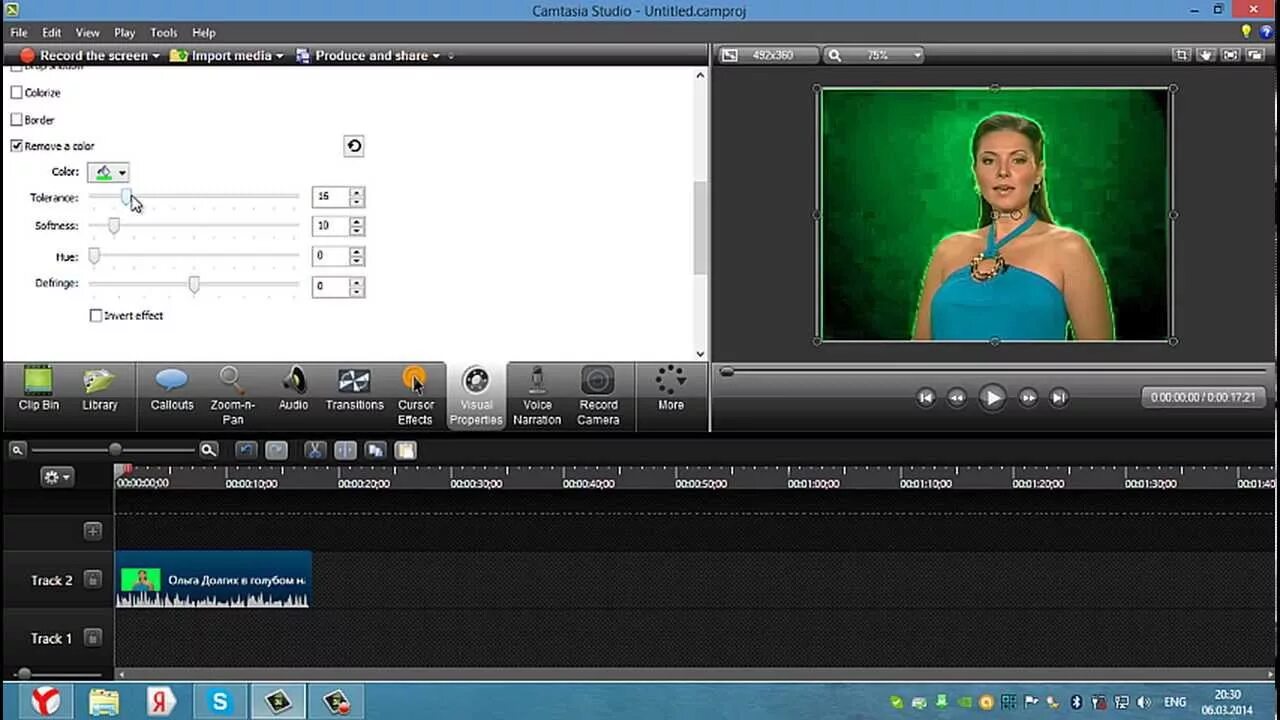The width and height of the screenshot is (1280, 720).
Task: Open the Edit menu
Action: pos(52,33)
